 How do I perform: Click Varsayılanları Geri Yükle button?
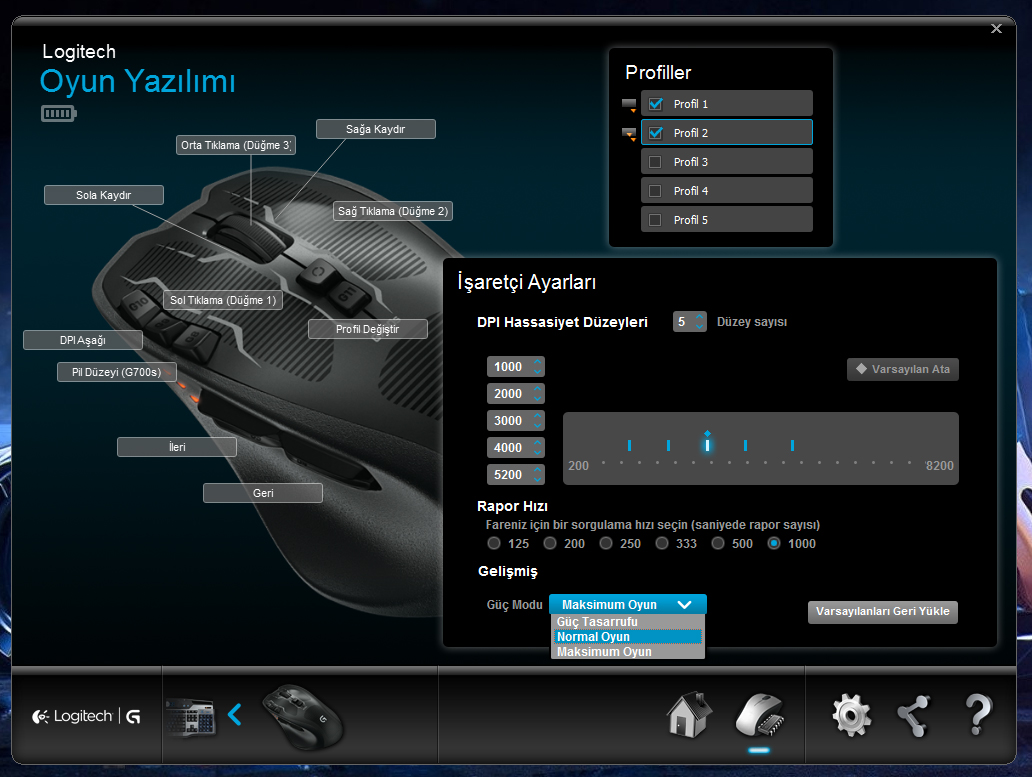883,612
